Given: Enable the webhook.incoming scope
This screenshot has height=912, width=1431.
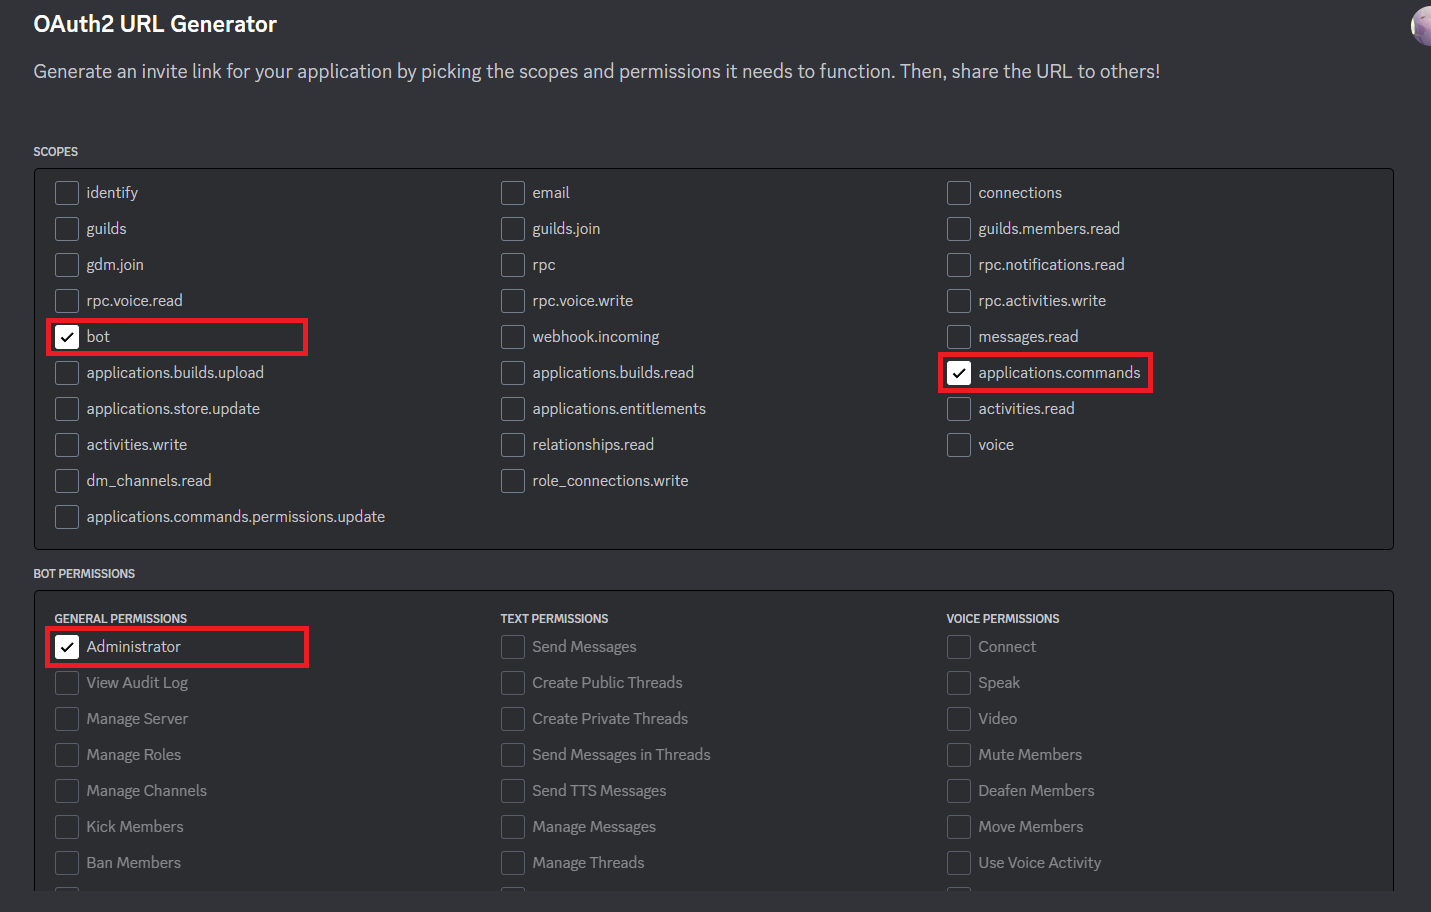Looking at the screenshot, I should tap(513, 337).
